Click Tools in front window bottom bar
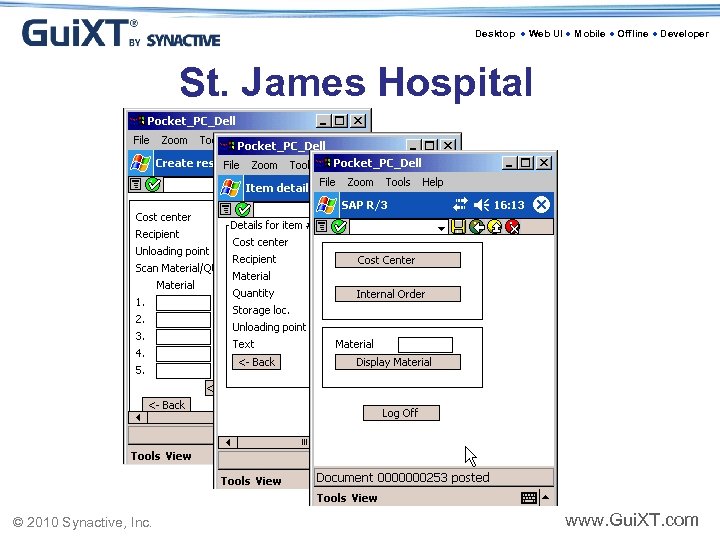The height and width of the screenshot is (540, 720). tap(331, 498)
